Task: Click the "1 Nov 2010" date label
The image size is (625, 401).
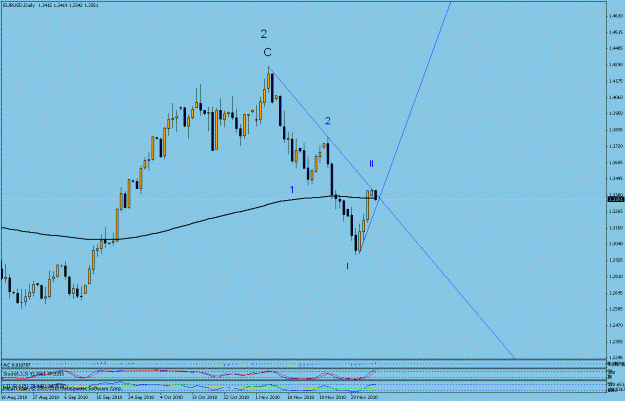Action: coord(268,397)
